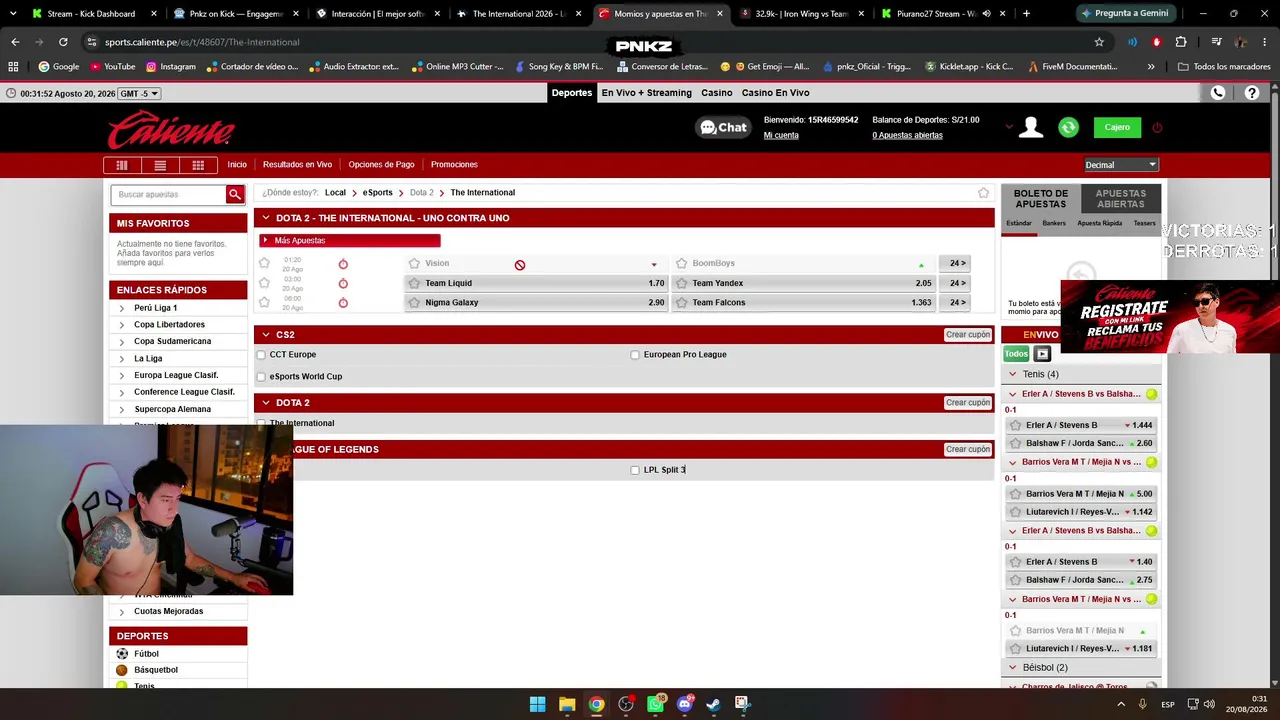Favorite the Team Yandex selection star

click(x=681, y=283)
